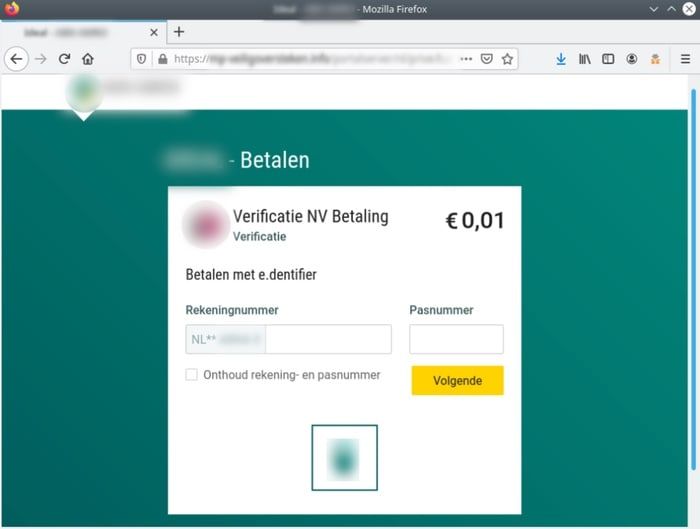Click the padlock site security icon
700x529 pixels.
coord(163,59)
